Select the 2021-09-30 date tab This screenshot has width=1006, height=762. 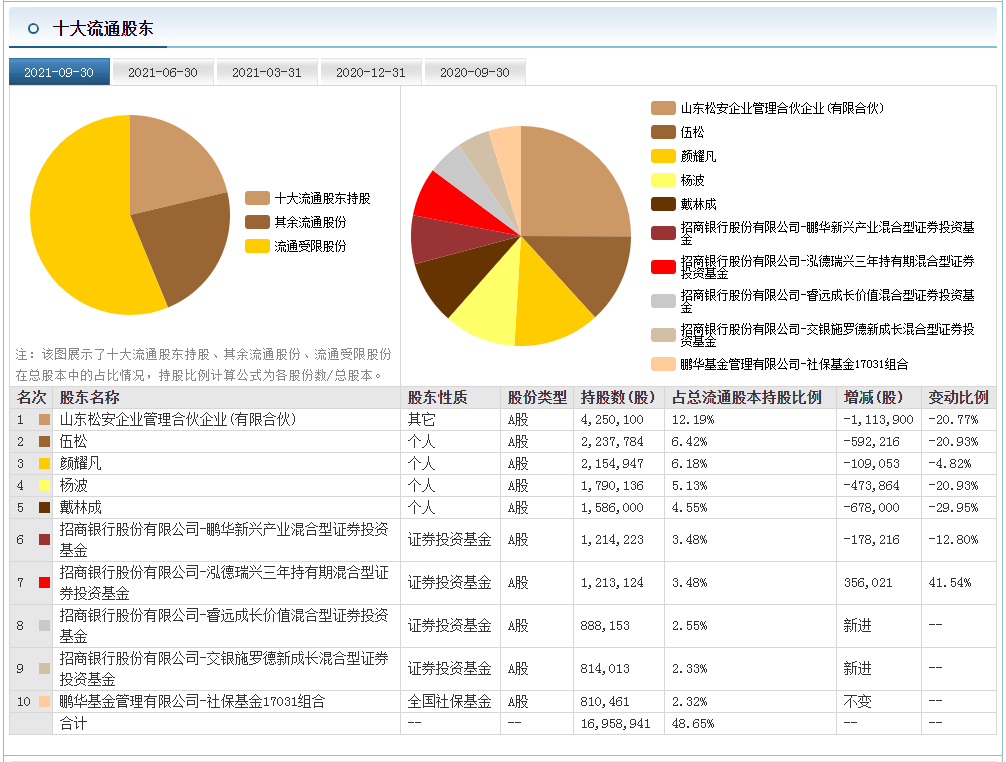(59, 73)
